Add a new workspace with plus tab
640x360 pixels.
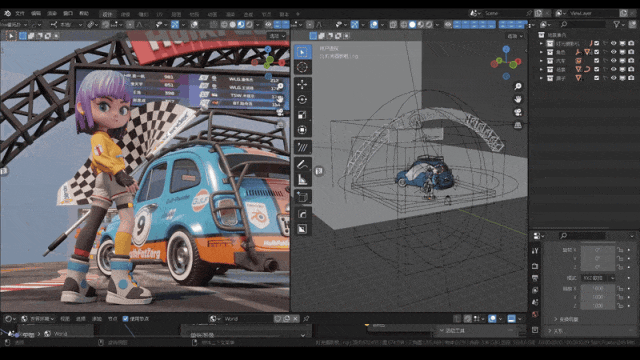tap(298, 14)
